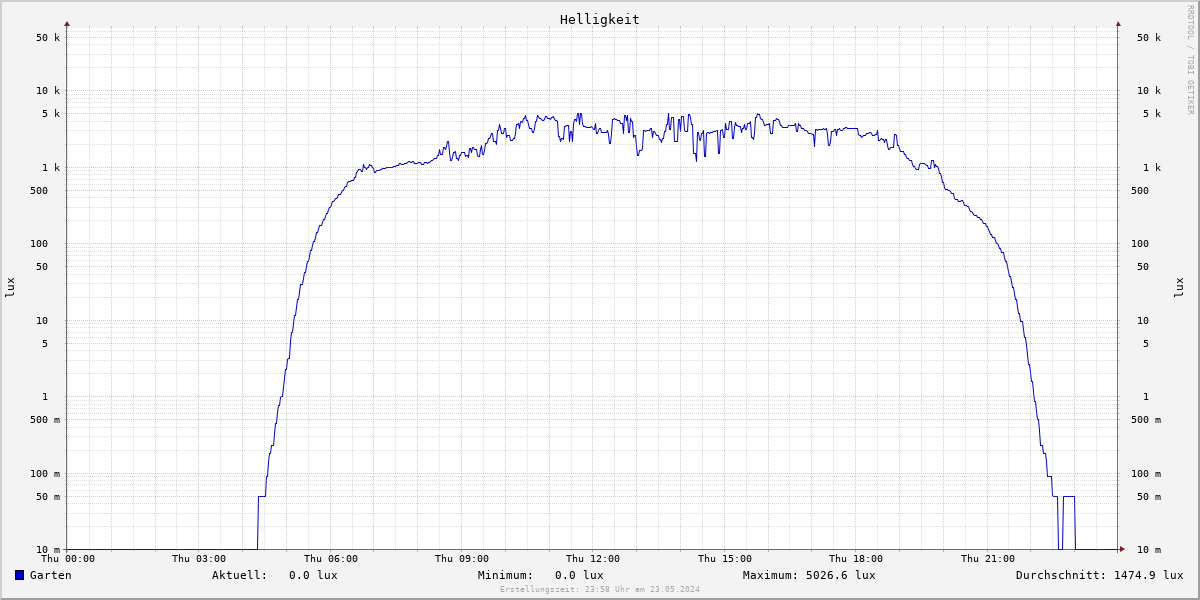The height and width of the screenshot is (600, 1200).
Task: Click the 'Thu 18:00' time axis label
Action: 856,559
